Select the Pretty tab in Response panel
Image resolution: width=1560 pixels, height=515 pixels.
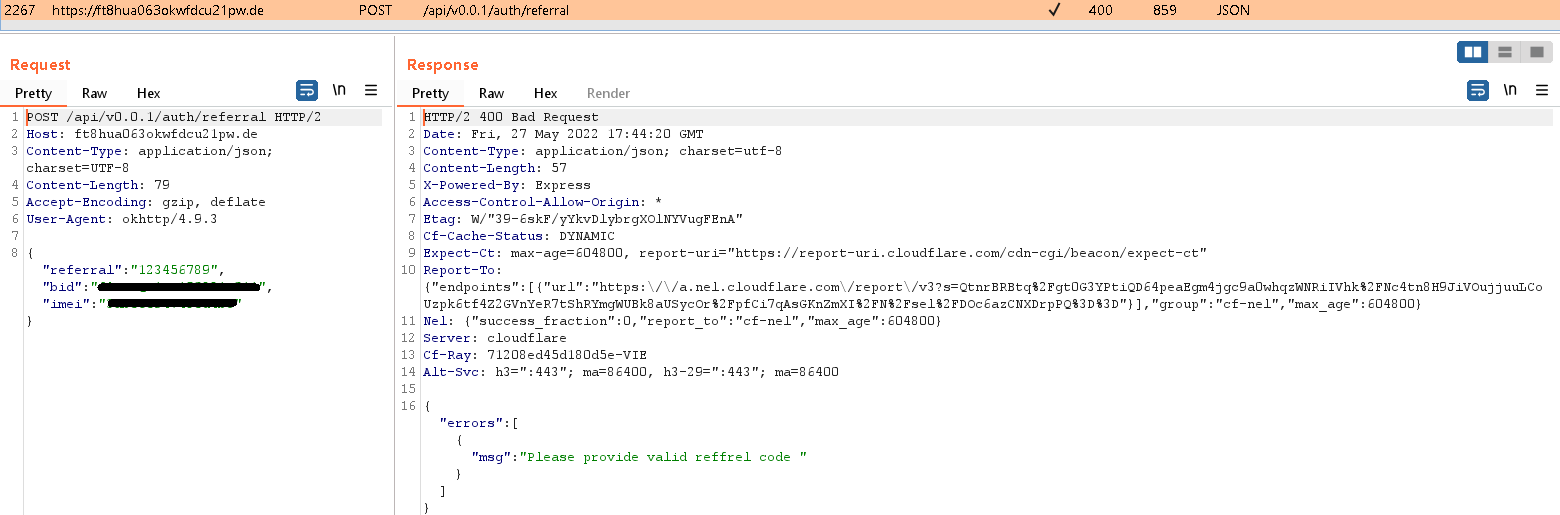pos(430,93)
